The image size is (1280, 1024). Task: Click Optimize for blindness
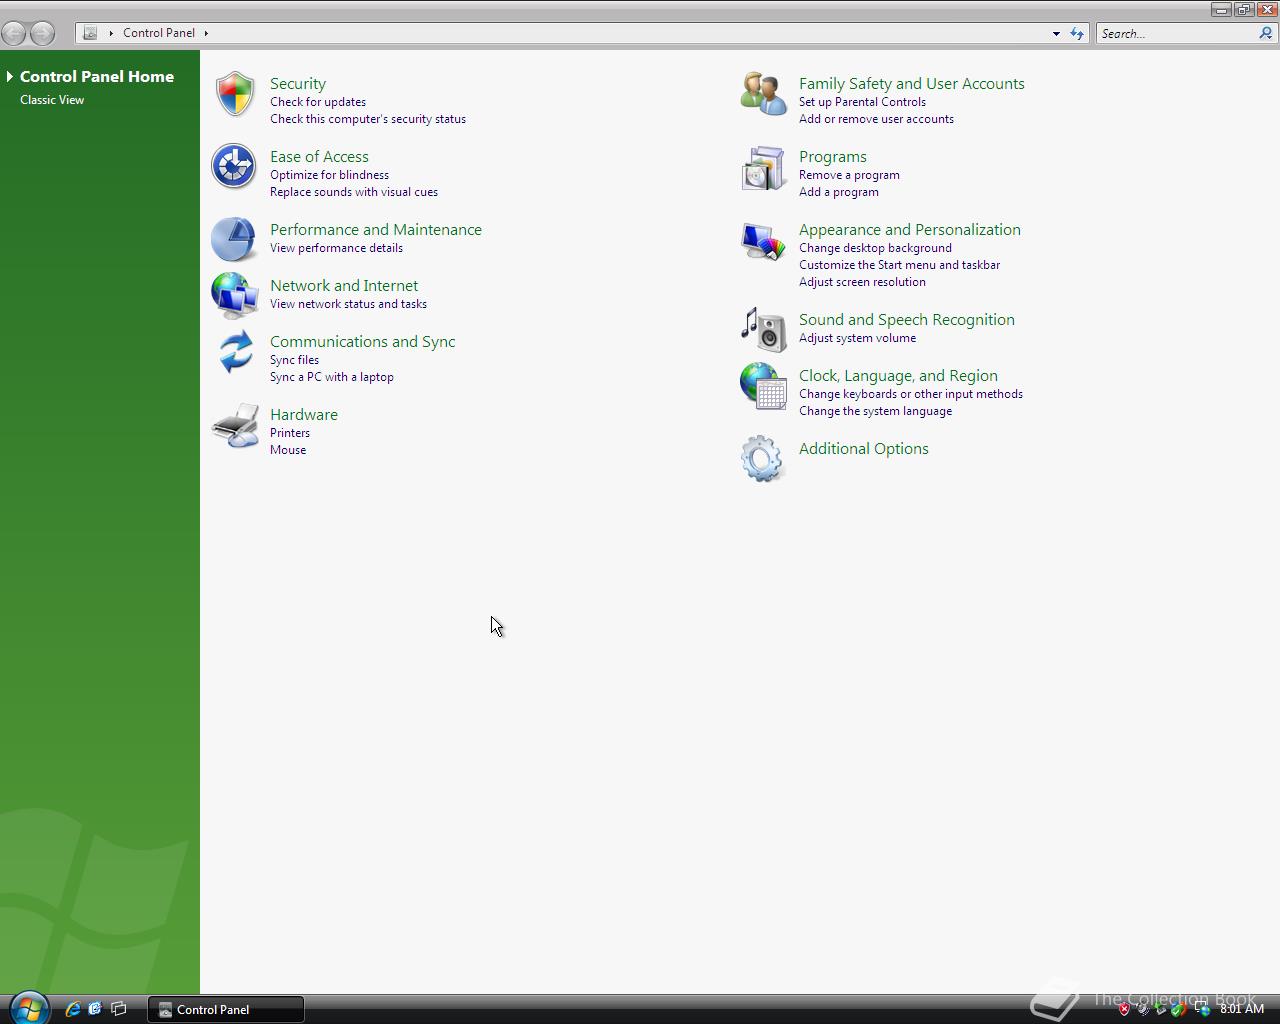(329, 175)
